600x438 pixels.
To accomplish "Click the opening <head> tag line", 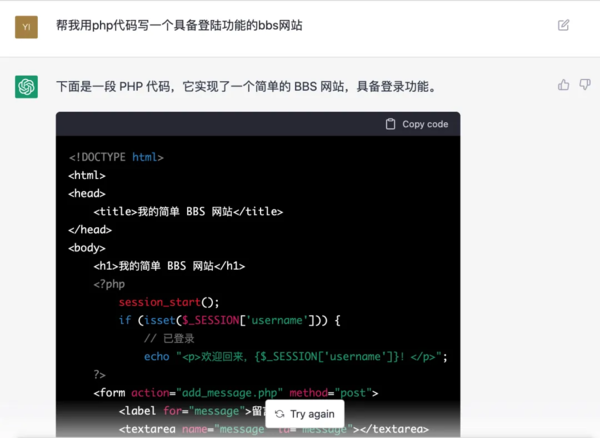I will pos(87,194).
